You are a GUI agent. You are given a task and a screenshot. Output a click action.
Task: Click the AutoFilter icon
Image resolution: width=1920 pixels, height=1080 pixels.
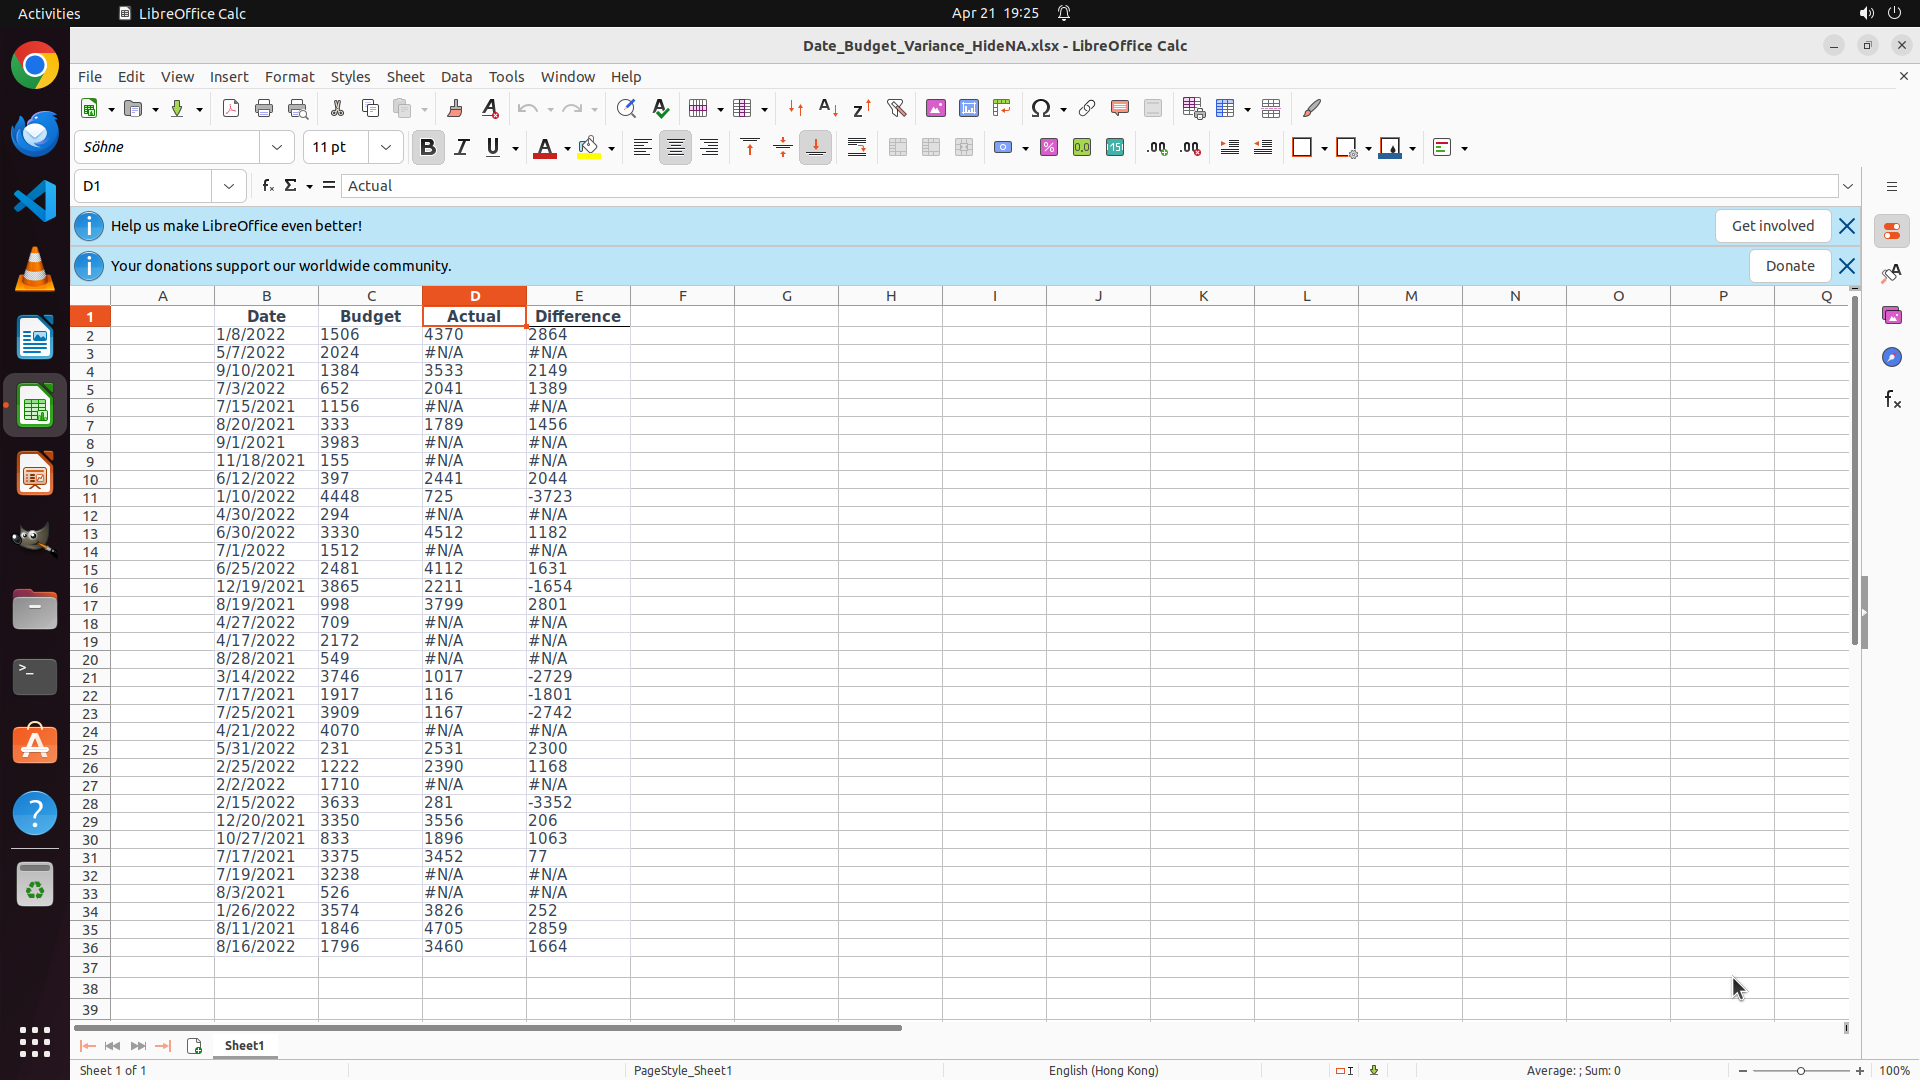click(896, 108)
